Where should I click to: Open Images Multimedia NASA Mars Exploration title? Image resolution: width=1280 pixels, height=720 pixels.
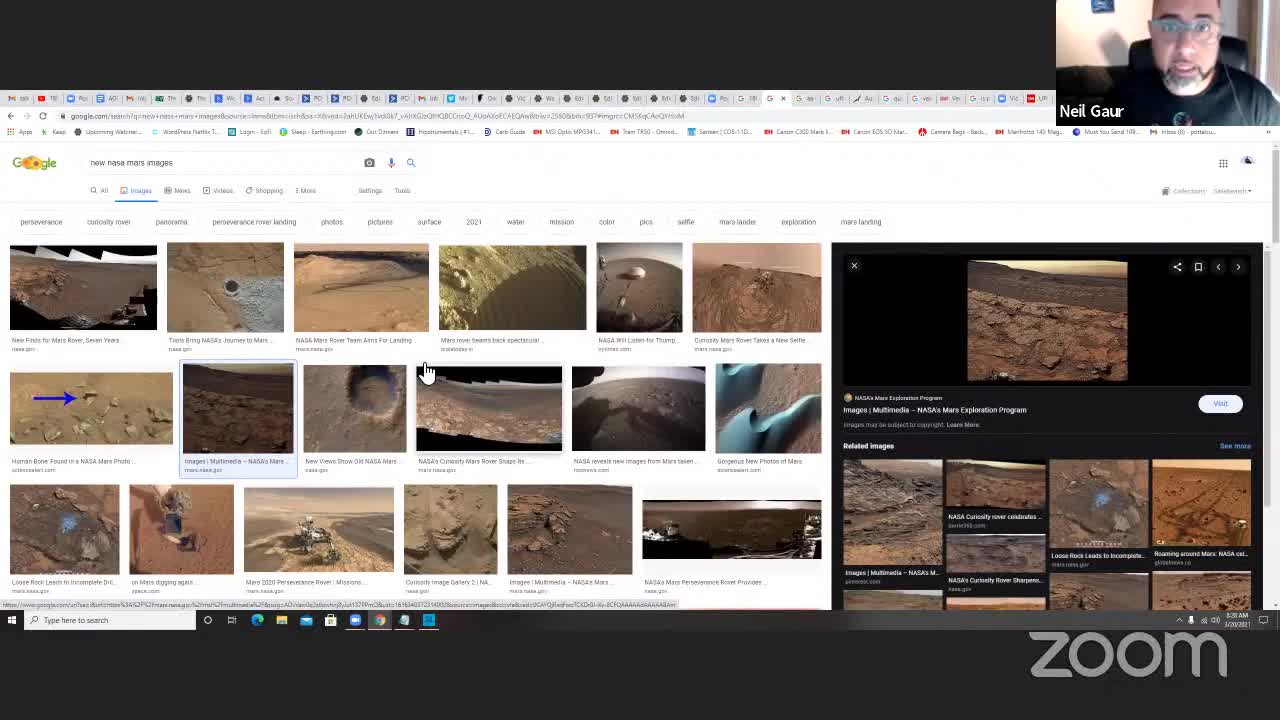[934, 410]
